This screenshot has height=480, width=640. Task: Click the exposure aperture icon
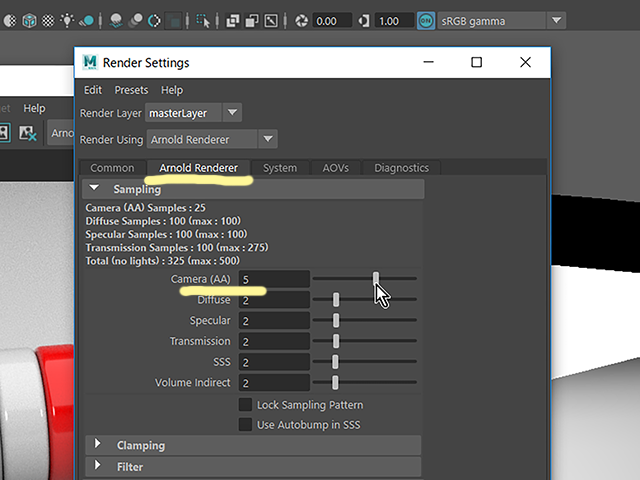click(x=302, y=20)
